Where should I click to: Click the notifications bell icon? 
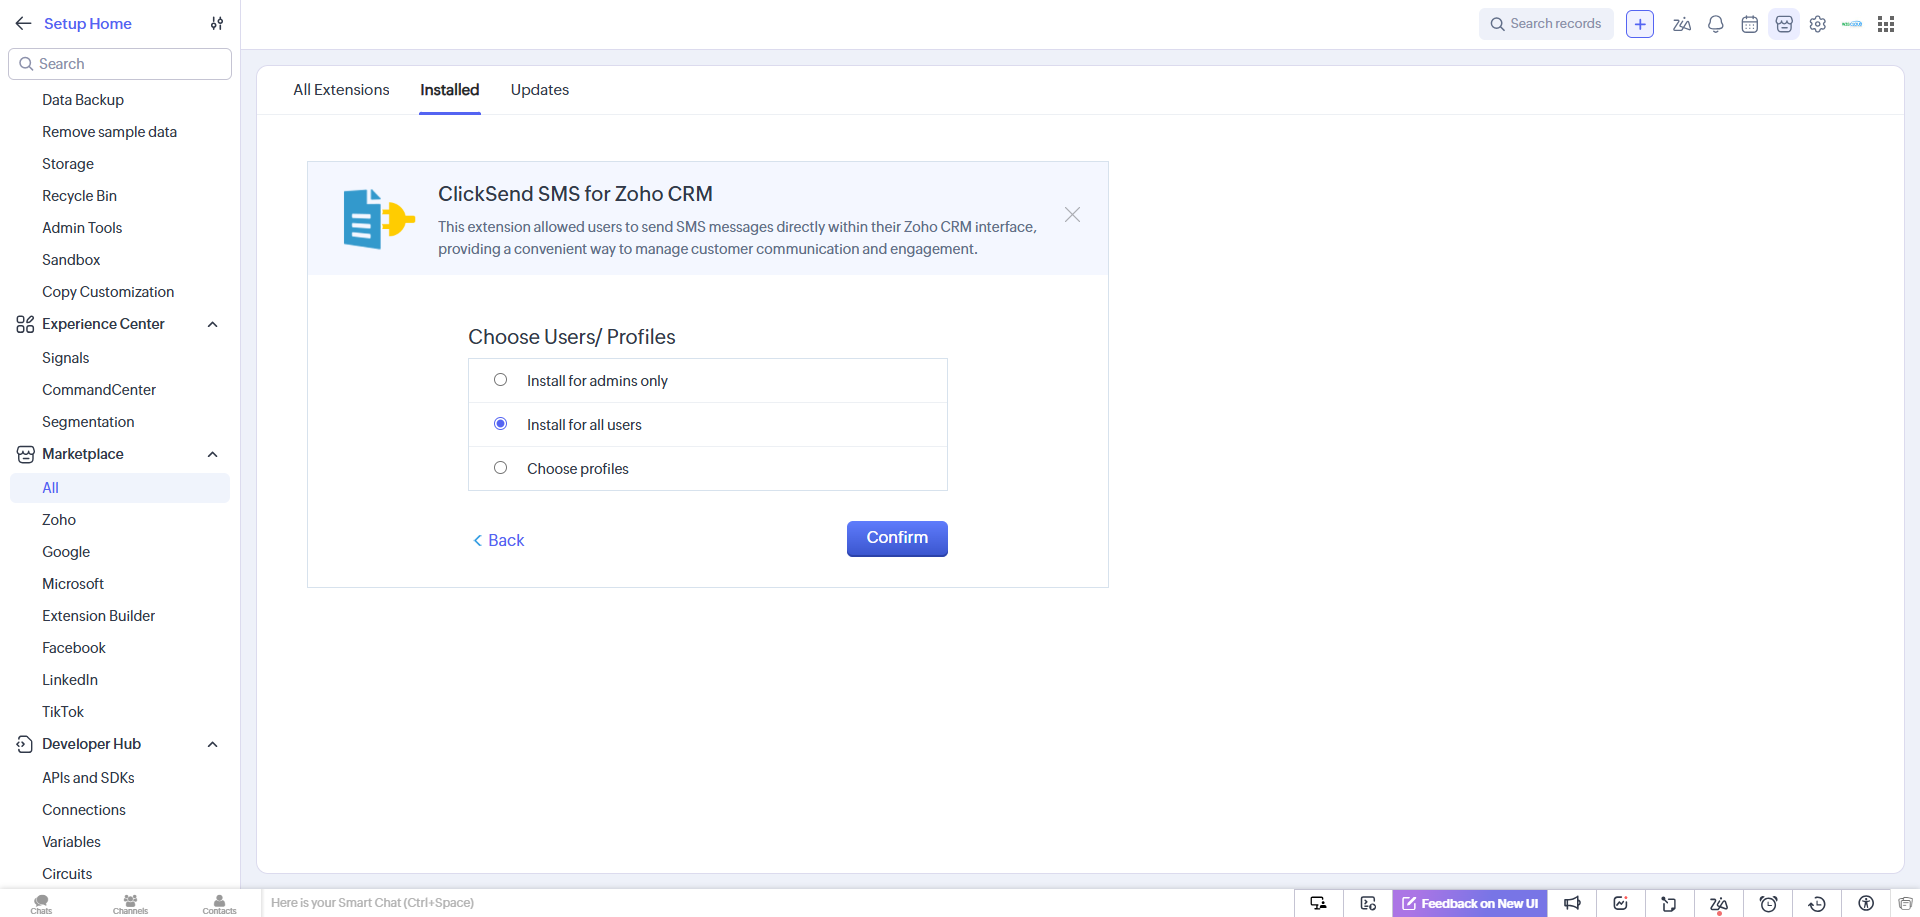1715,24
